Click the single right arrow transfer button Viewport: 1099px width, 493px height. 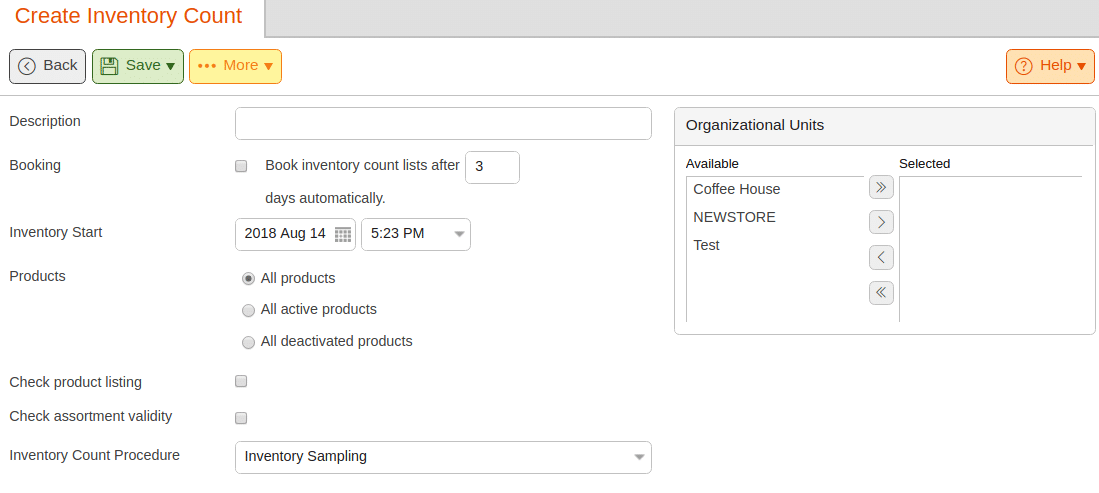[881, 222]
